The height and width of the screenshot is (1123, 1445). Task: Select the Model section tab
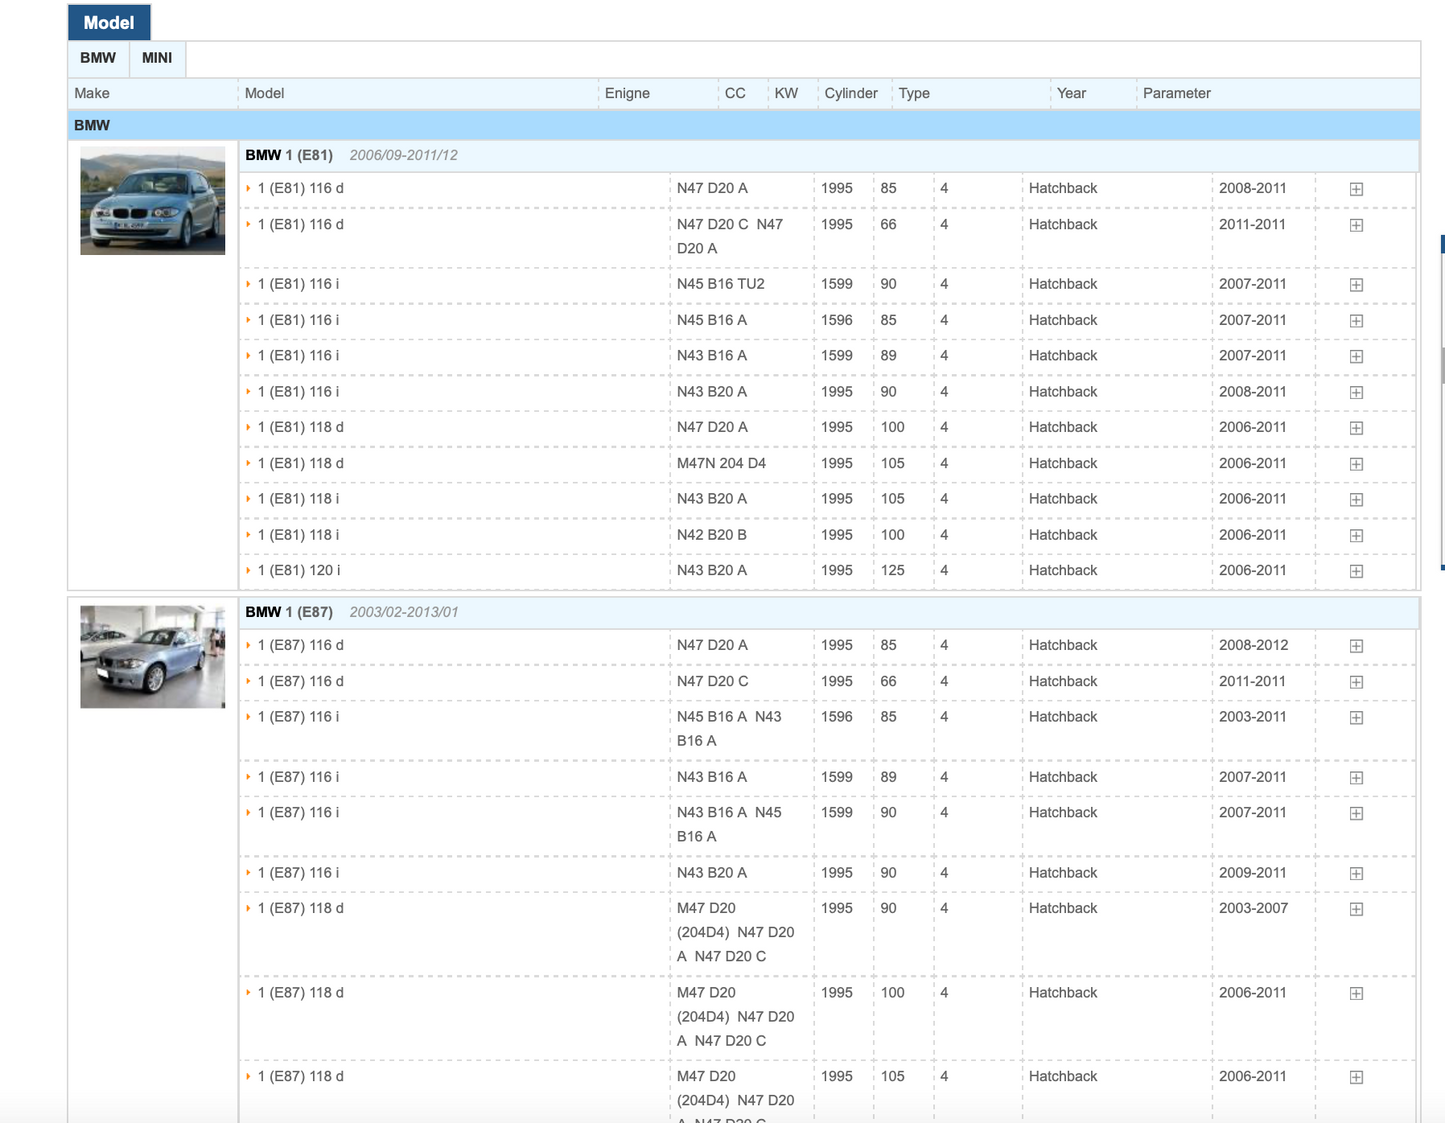tap(109, 22)
